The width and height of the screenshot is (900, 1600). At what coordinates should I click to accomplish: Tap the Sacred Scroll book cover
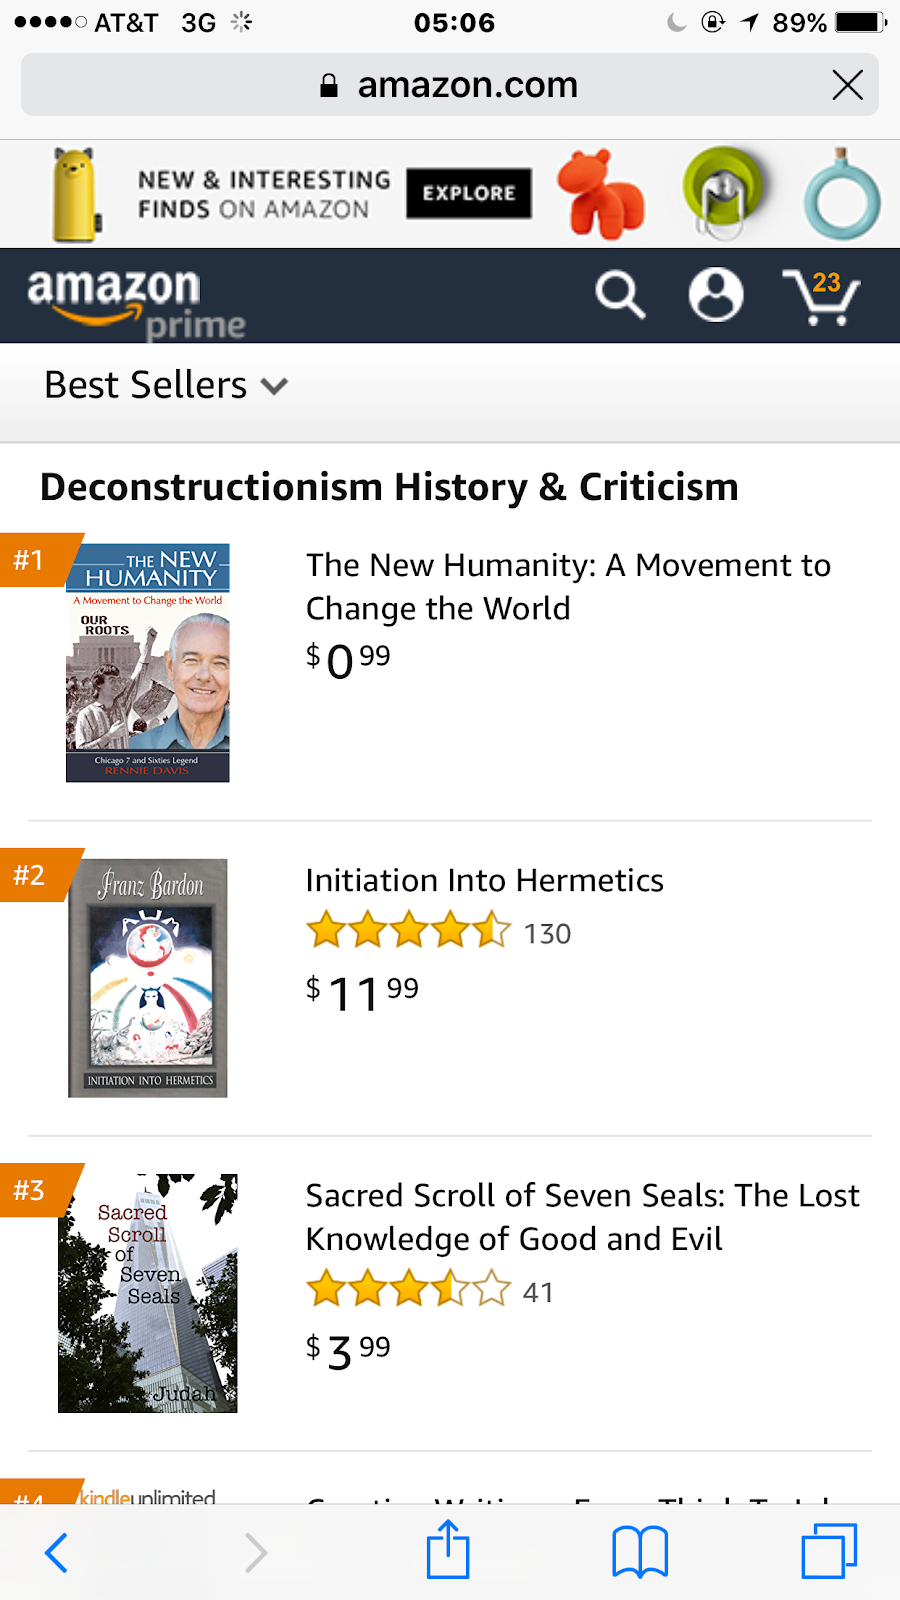coord(148,1292)
